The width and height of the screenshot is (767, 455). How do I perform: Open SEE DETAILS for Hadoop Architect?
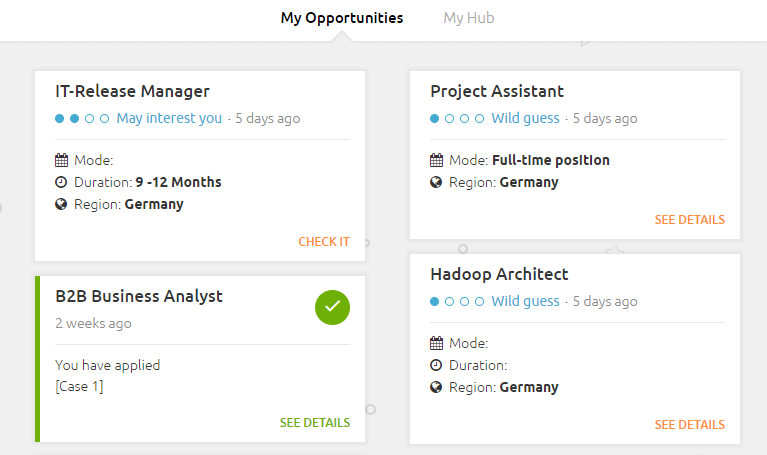coord(690,425)
